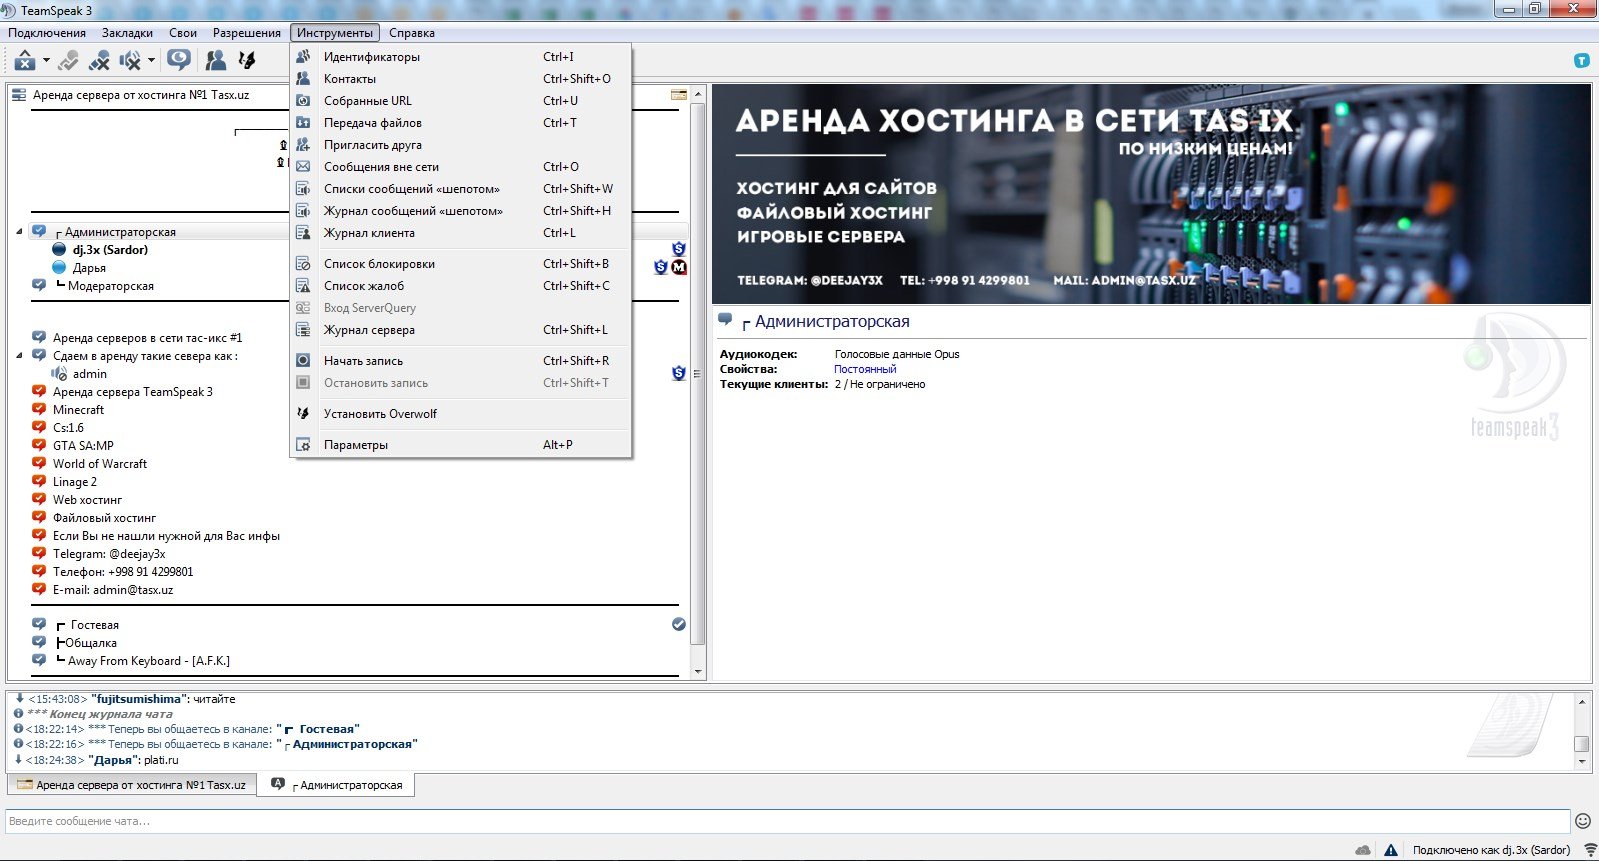Select user dj.3x (Sardor) in tree
The image size is (1599, 861).
[110, 250]
